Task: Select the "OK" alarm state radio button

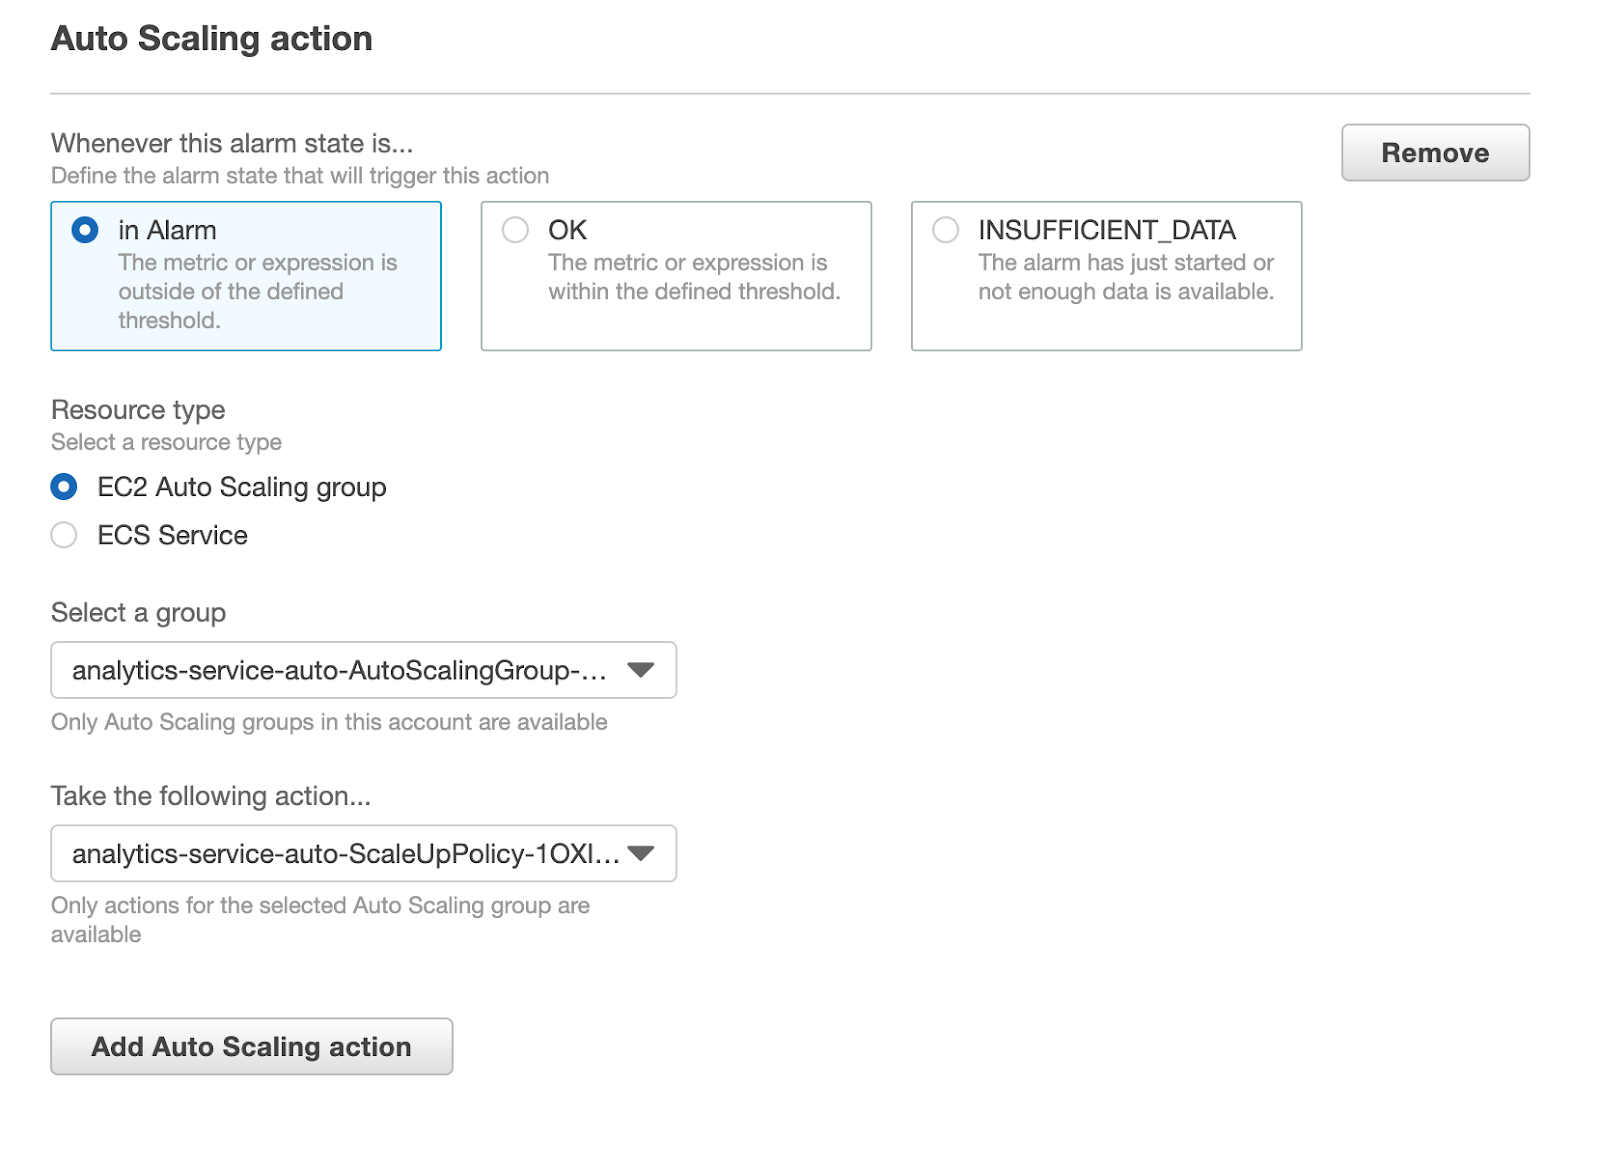Action: point(515,231)
